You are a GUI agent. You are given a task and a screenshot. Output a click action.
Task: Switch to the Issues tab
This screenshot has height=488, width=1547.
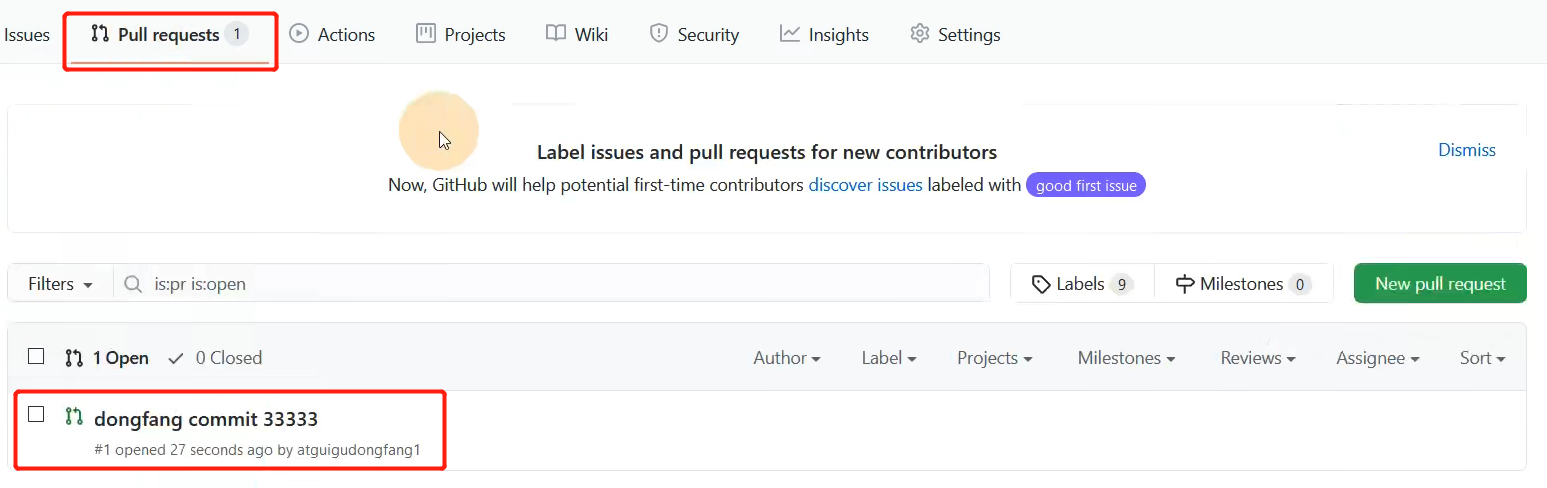coord(27,34)
